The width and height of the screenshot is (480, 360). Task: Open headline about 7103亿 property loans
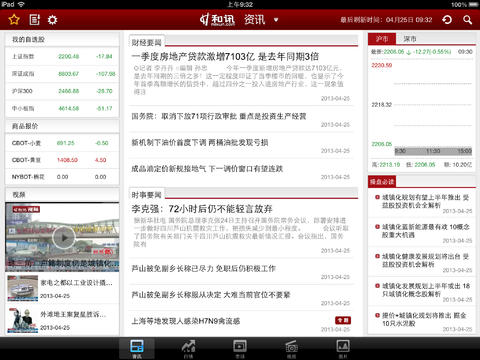225,57
